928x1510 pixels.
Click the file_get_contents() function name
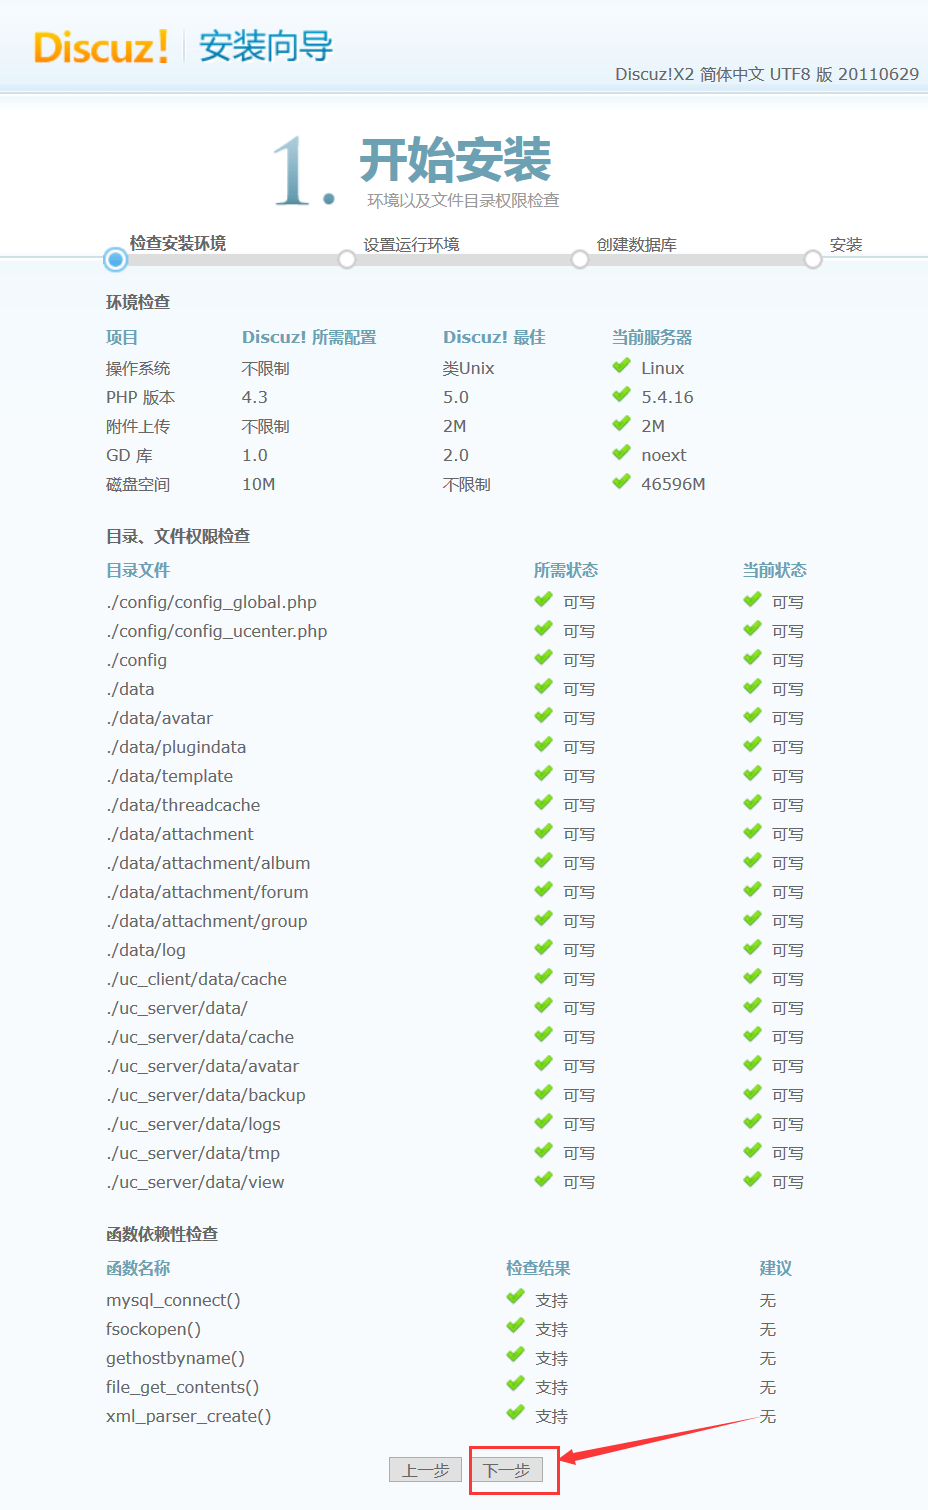click(x=182, y=1387)
